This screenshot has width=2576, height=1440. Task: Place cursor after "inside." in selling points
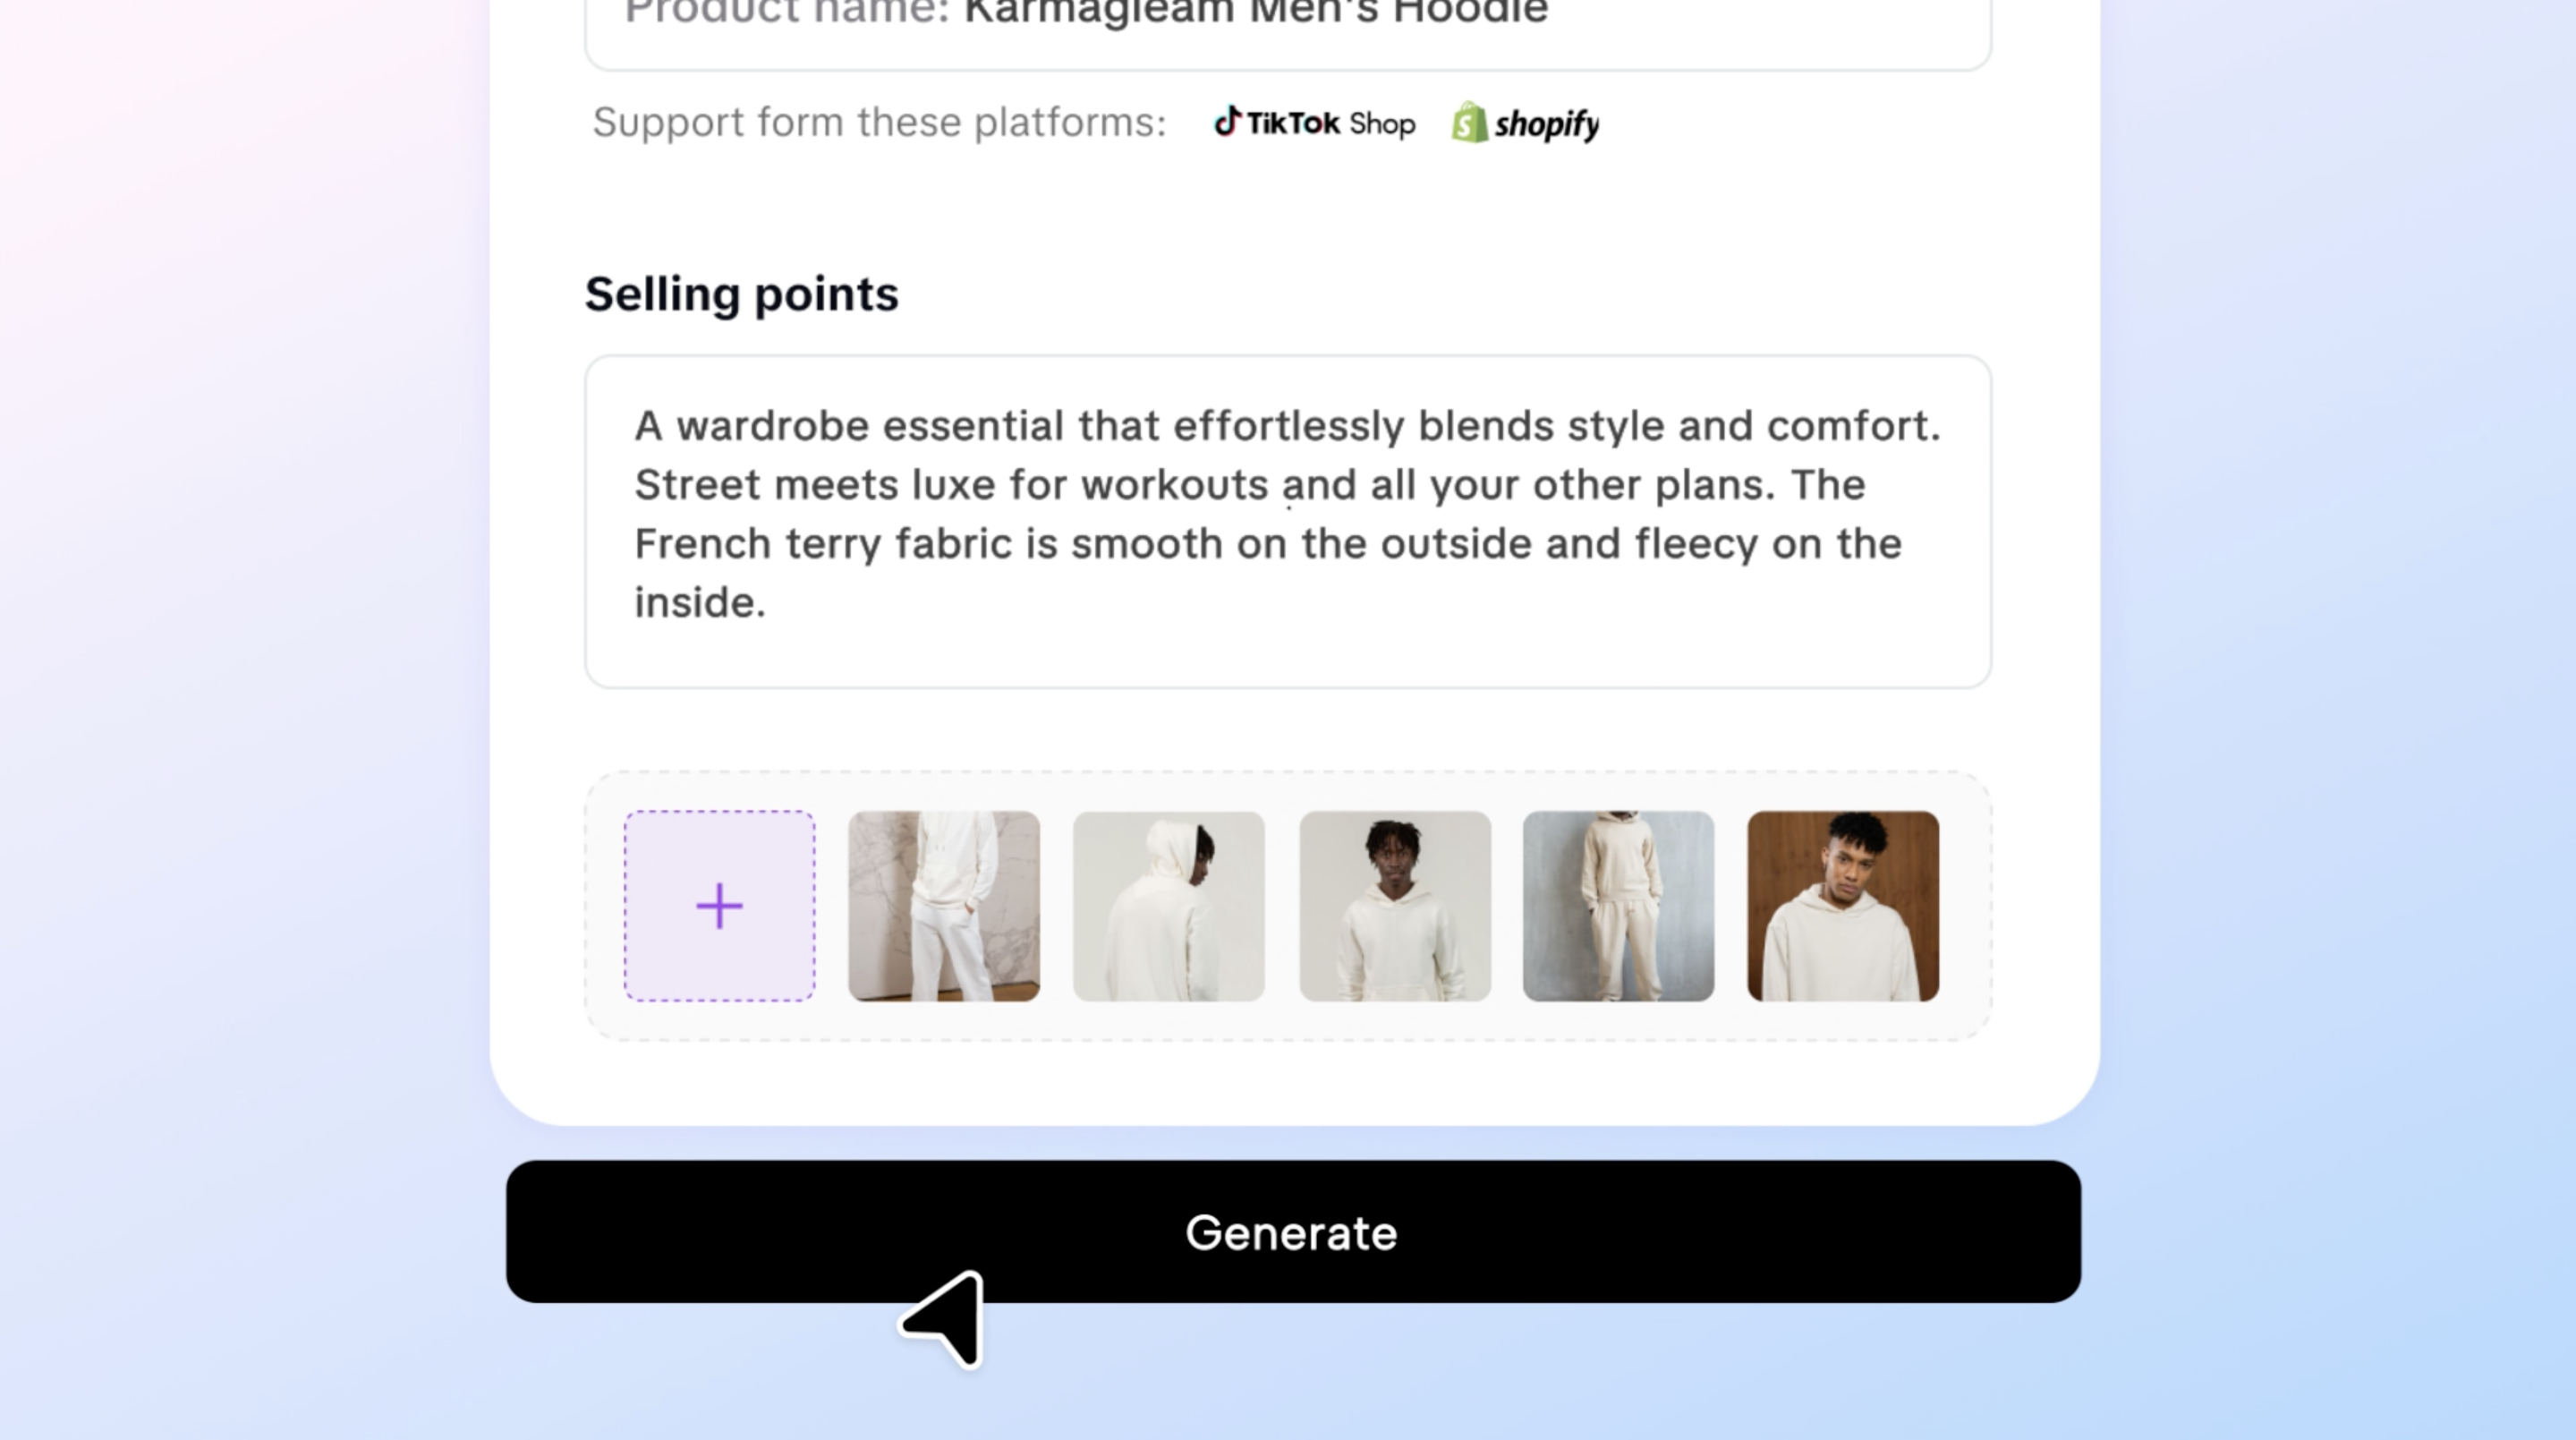768,603
